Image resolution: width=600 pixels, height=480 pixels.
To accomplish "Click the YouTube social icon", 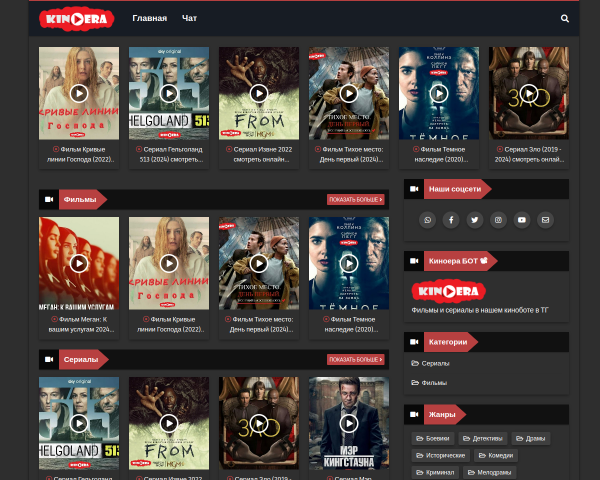I will pyautogui.click(x=522, y=220).
